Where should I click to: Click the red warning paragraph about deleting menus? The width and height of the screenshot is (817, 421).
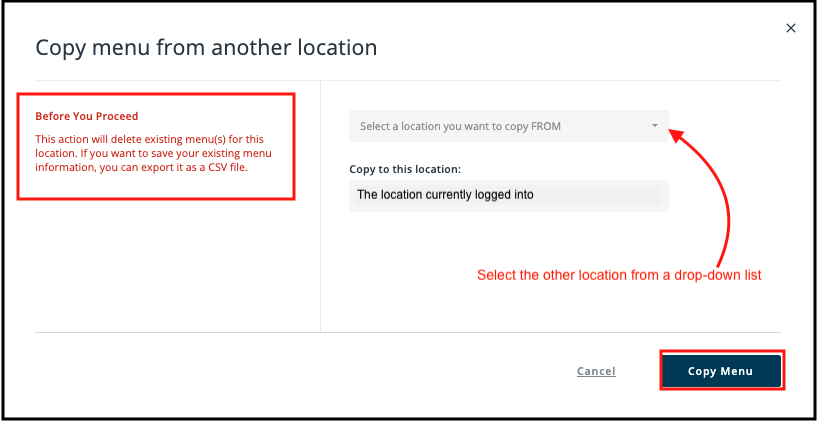click(154, 154)
